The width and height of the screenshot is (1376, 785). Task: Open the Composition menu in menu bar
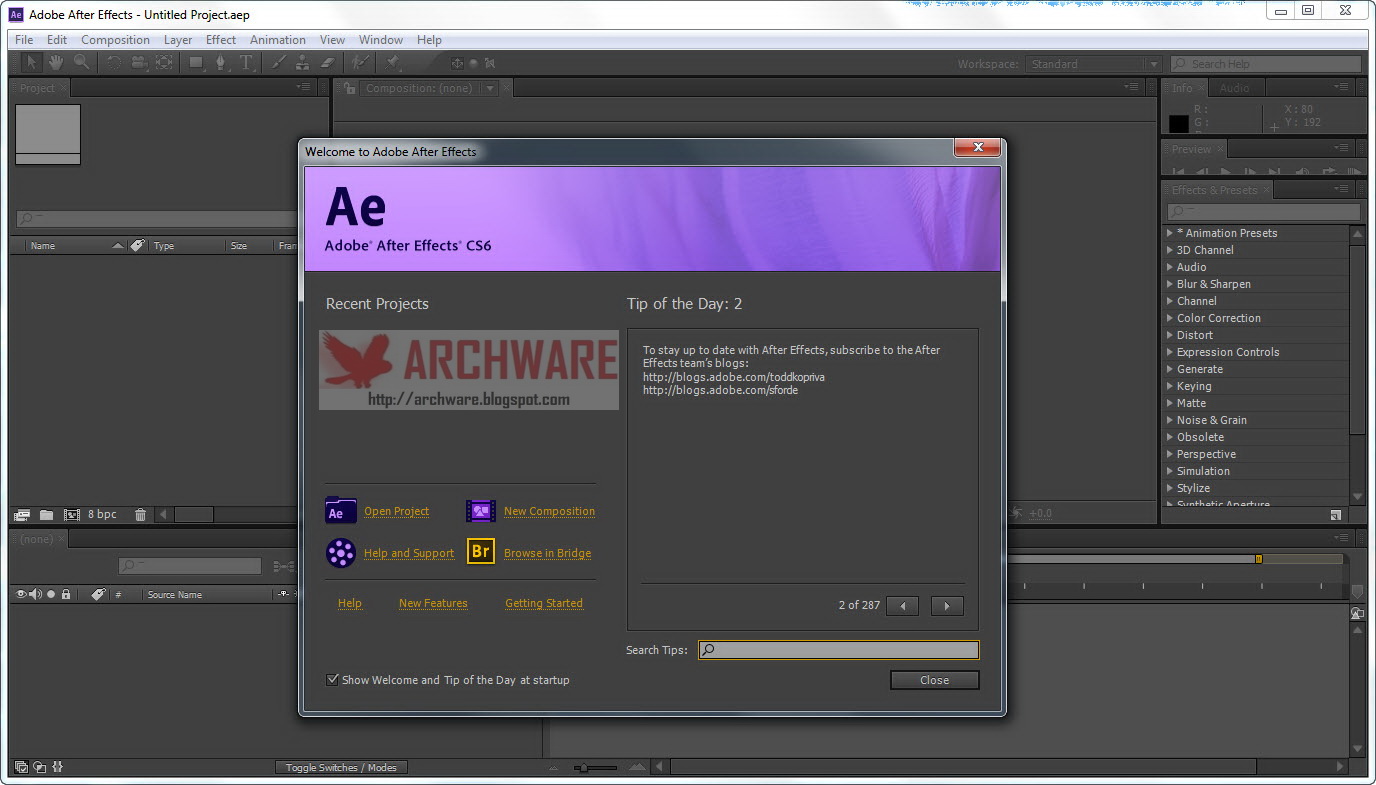tap(115, 40)
